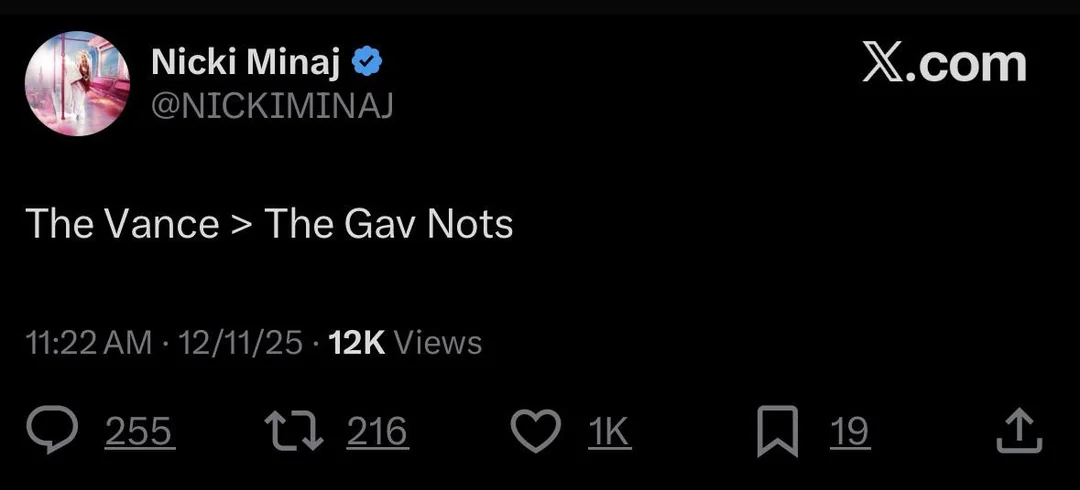This screenshot has width=1080, height=490.
Task: Open the @NICKIMINAJ handle link
Action: [x=271, y=105]
